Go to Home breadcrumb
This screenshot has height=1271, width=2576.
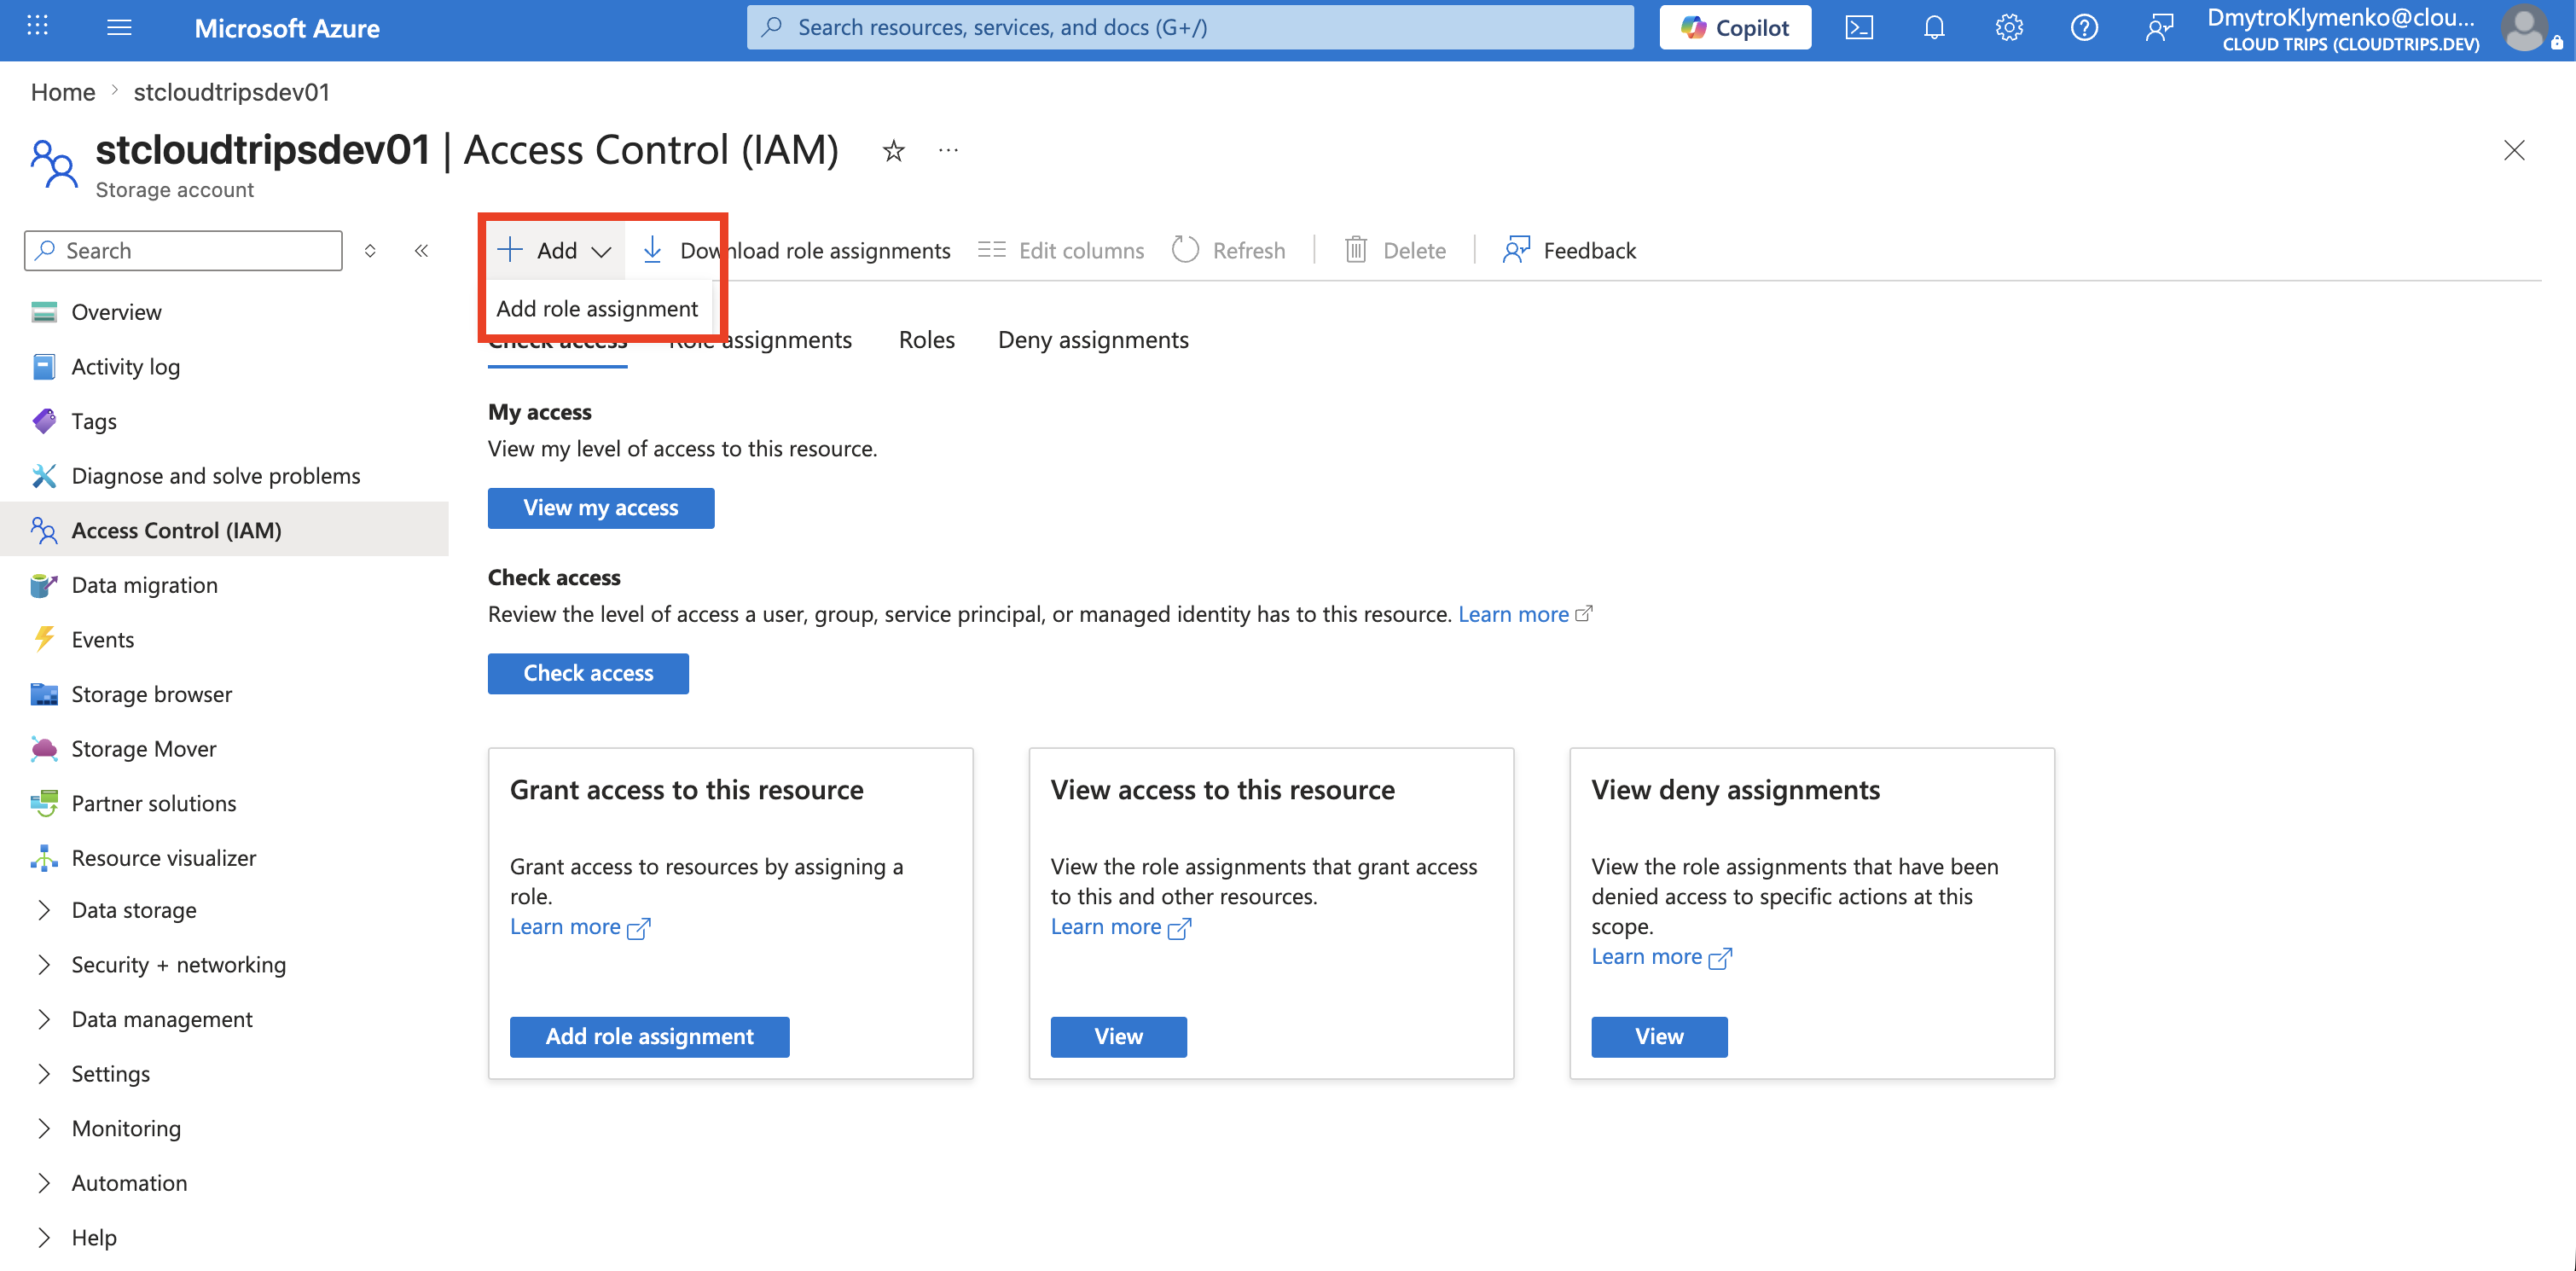click(x=63, y=92)
